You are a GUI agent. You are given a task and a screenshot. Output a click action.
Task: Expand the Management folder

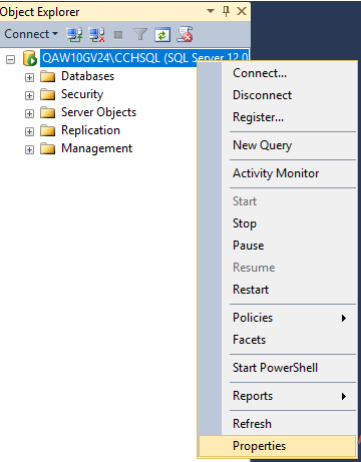tap(29, 150)
